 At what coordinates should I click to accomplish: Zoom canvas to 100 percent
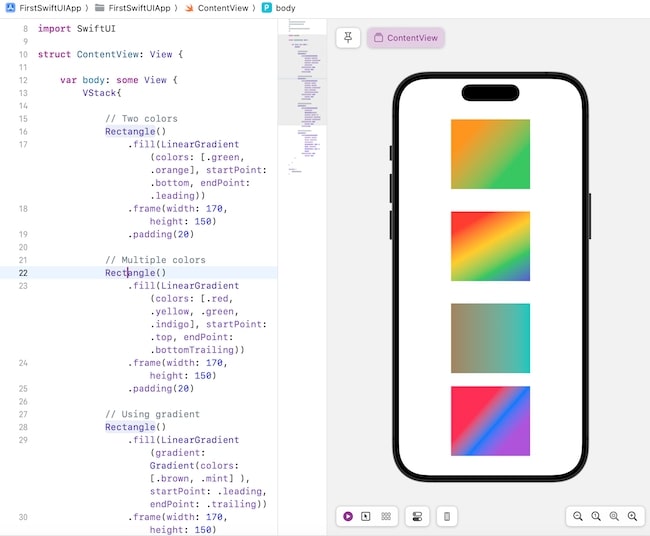click(596, 516)
